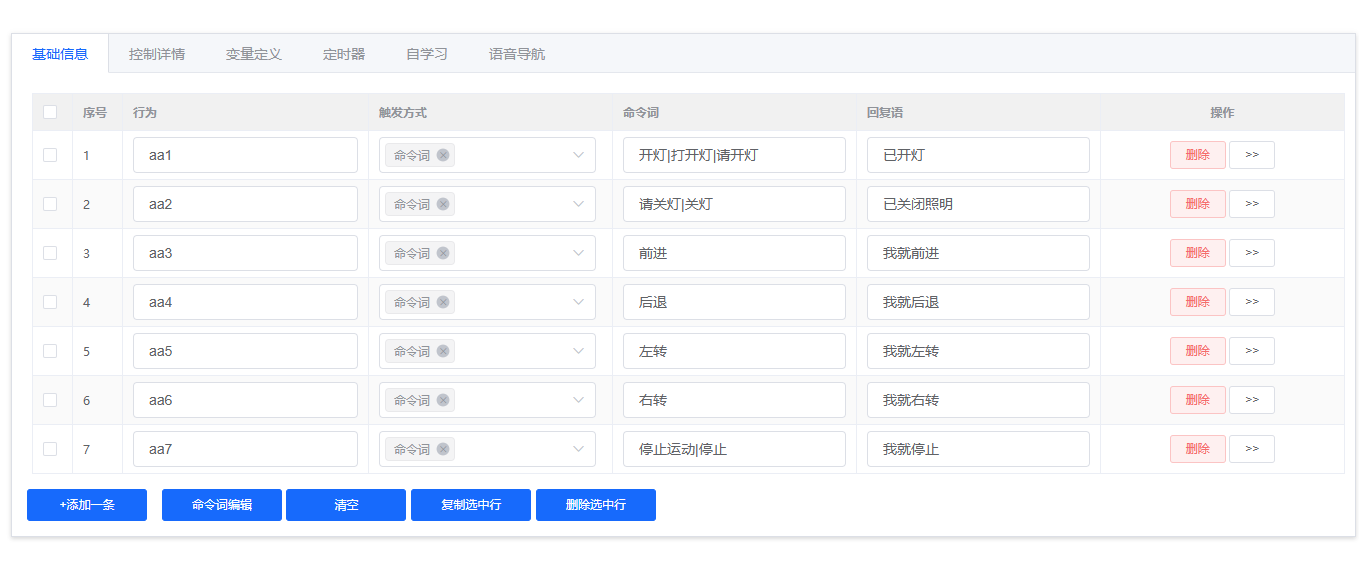The height and width of the screenshot is (564, 1359).
Task: Open 命令词编辑 button
Action: pyautogui.click(x=222, y=505)
